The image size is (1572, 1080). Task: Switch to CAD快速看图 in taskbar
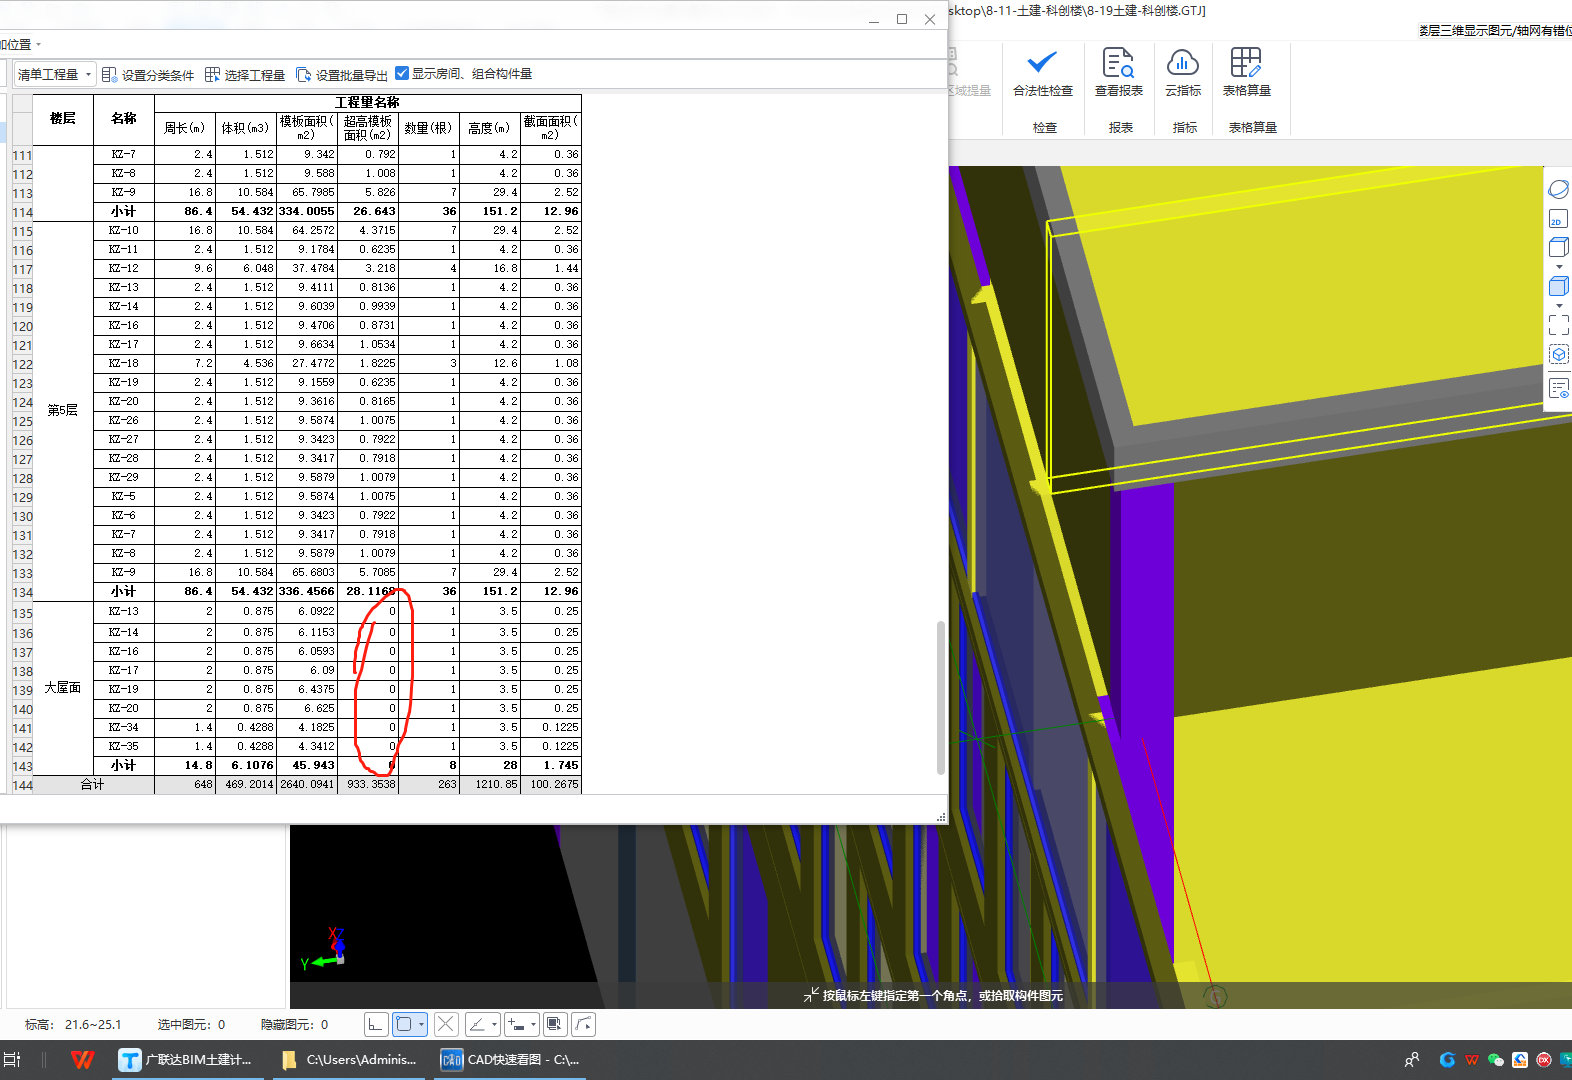[x=511, y=1060]
